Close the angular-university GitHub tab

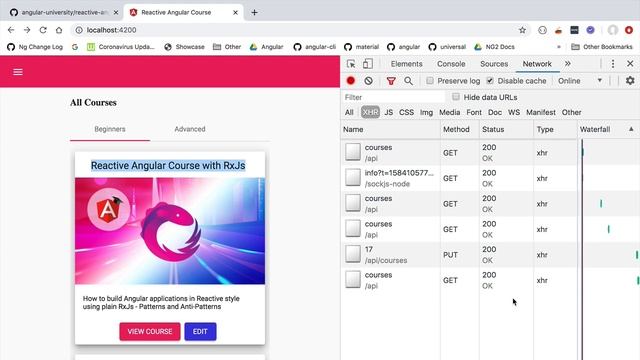click(x=116, y=13)
